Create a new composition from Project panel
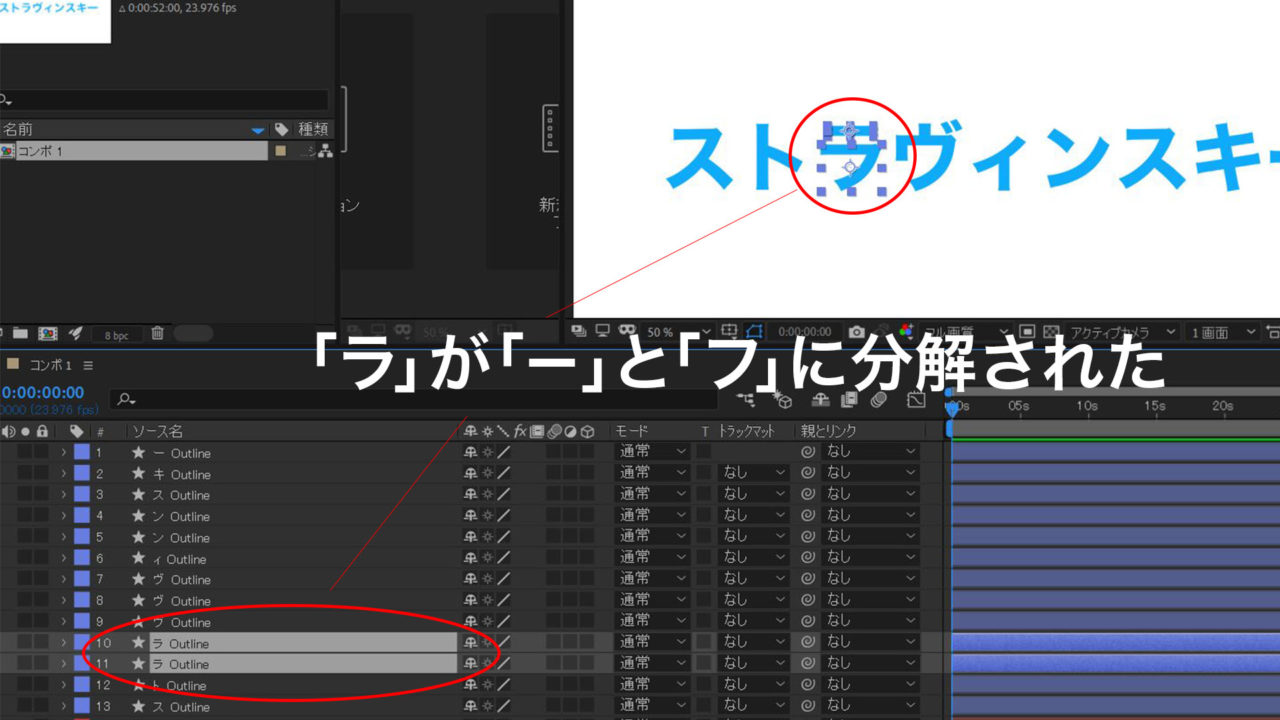The image size is (1280, 720). pyautogui.click(x=47, y=333)
